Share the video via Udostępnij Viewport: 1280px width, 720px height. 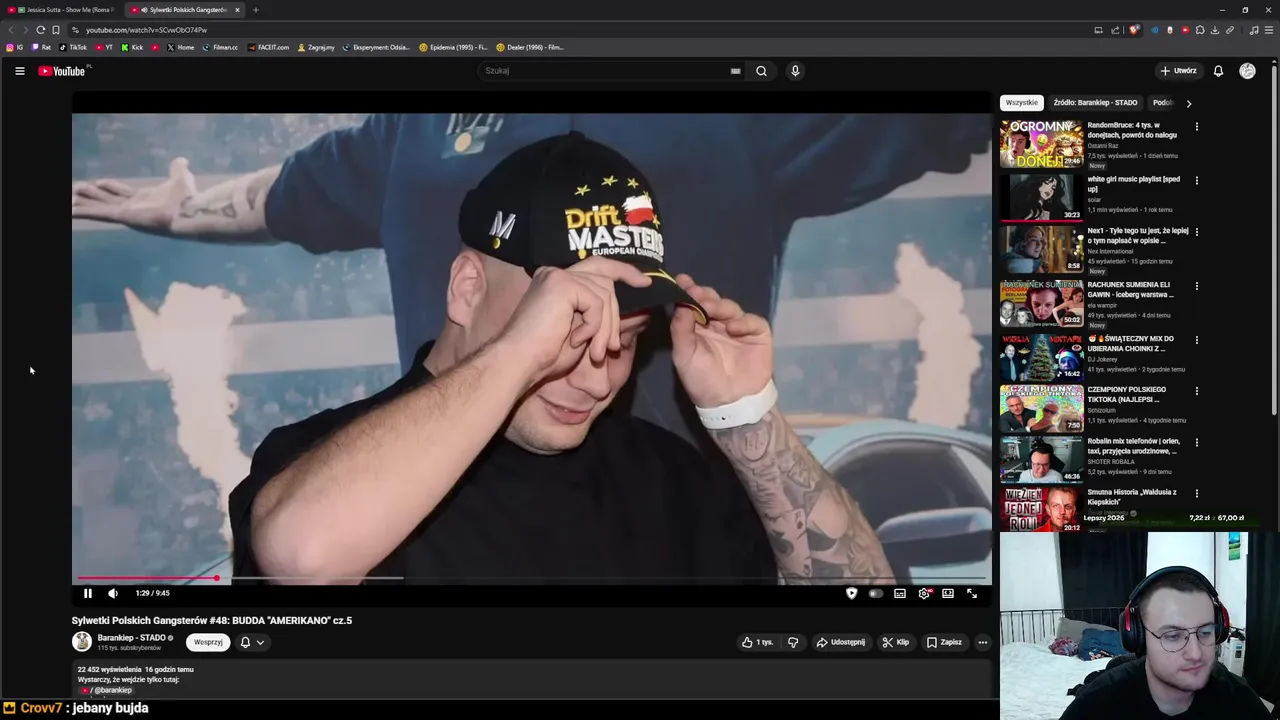click(x=841, y=642)
